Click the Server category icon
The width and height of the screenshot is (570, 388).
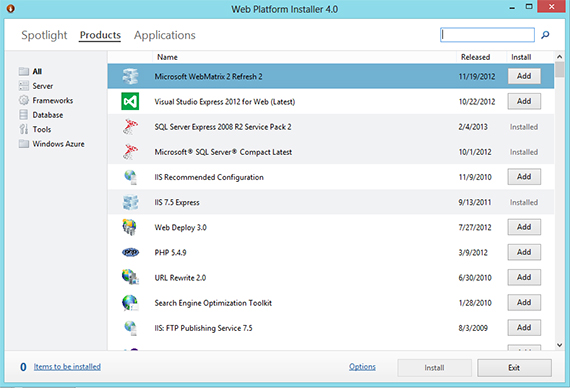pyautogui.click(x=24, y=86)
